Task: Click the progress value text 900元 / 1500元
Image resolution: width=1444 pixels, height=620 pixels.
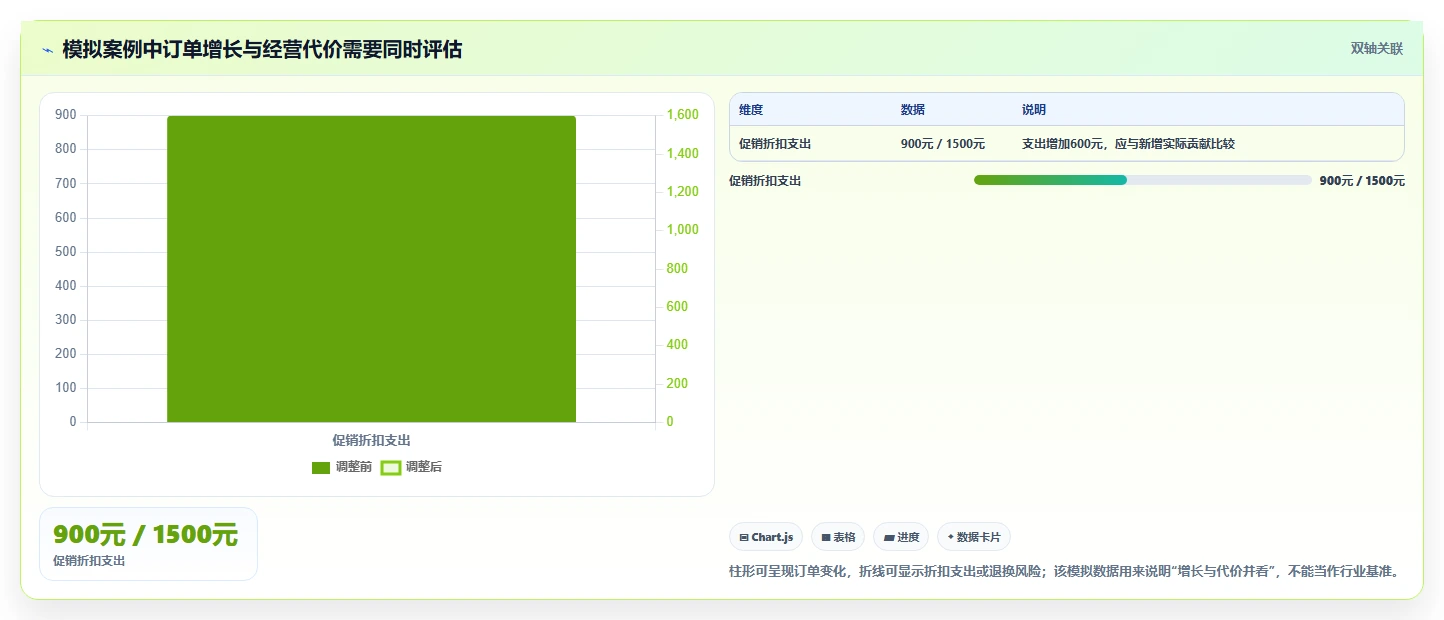Action: [x=1362, y=181]
